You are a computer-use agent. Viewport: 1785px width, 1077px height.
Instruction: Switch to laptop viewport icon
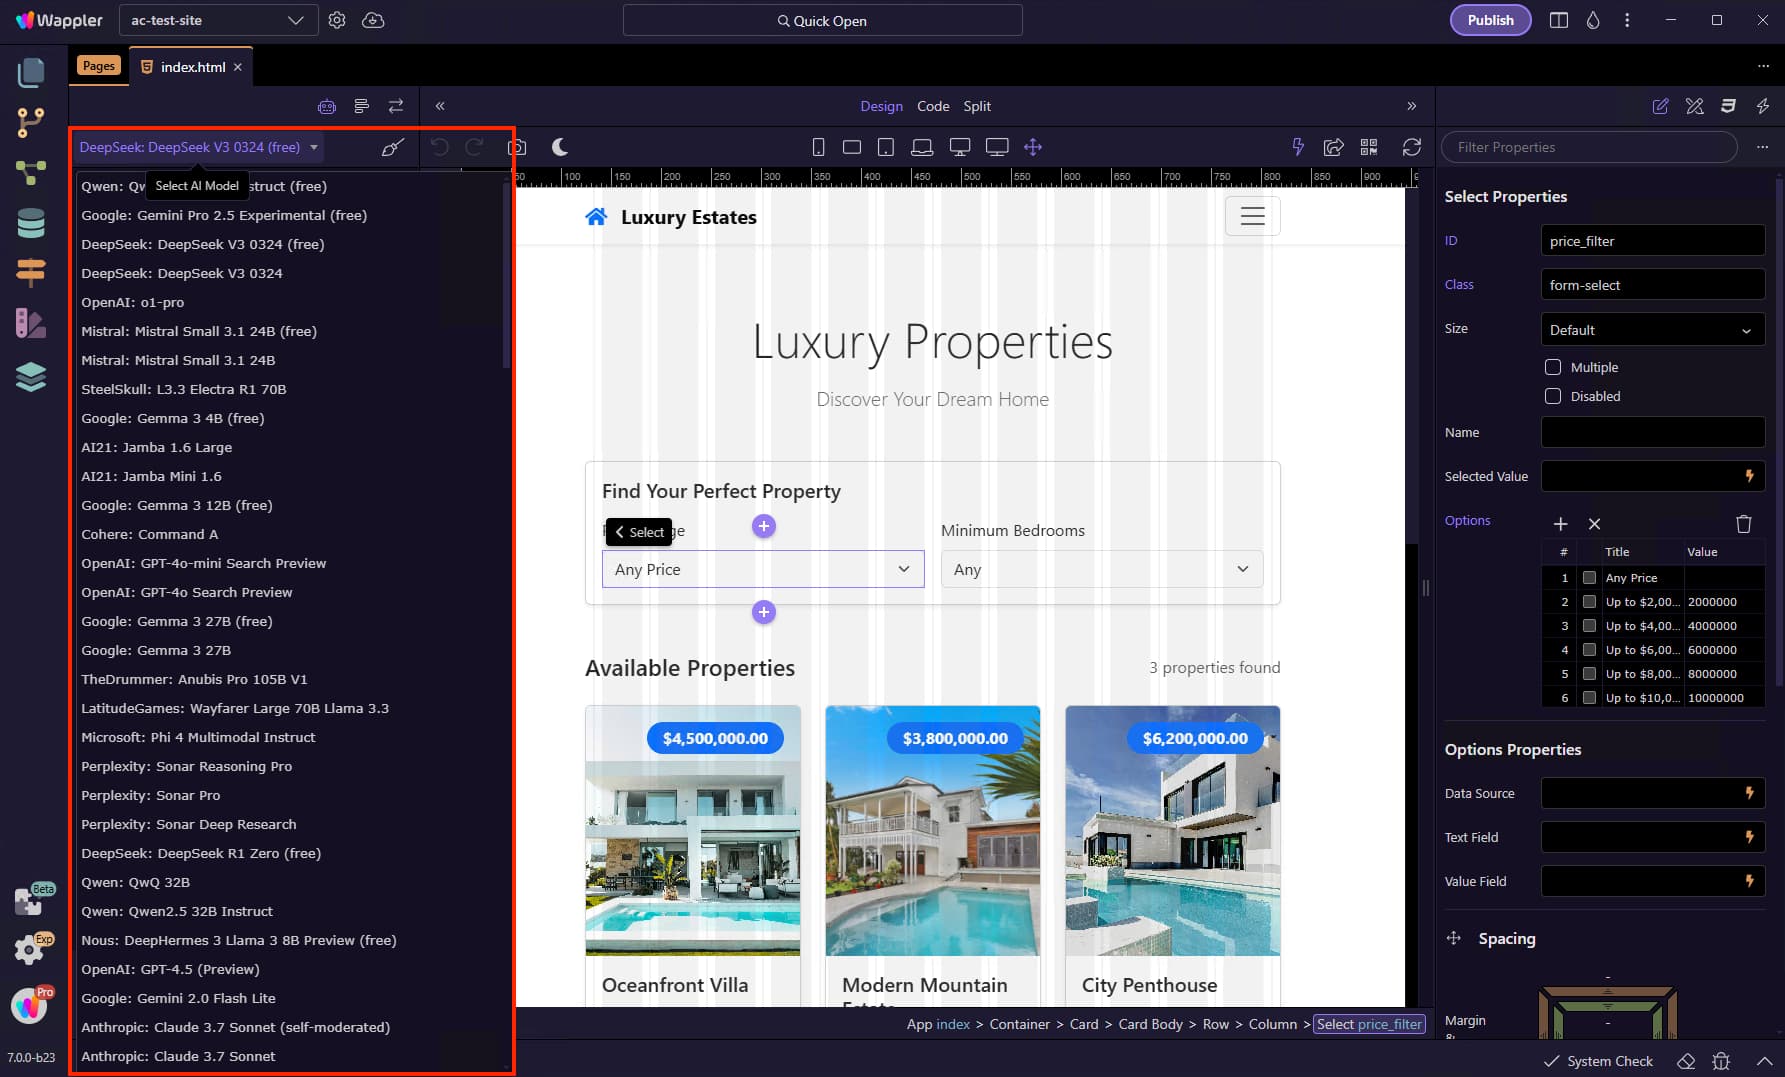pos(922,147)
